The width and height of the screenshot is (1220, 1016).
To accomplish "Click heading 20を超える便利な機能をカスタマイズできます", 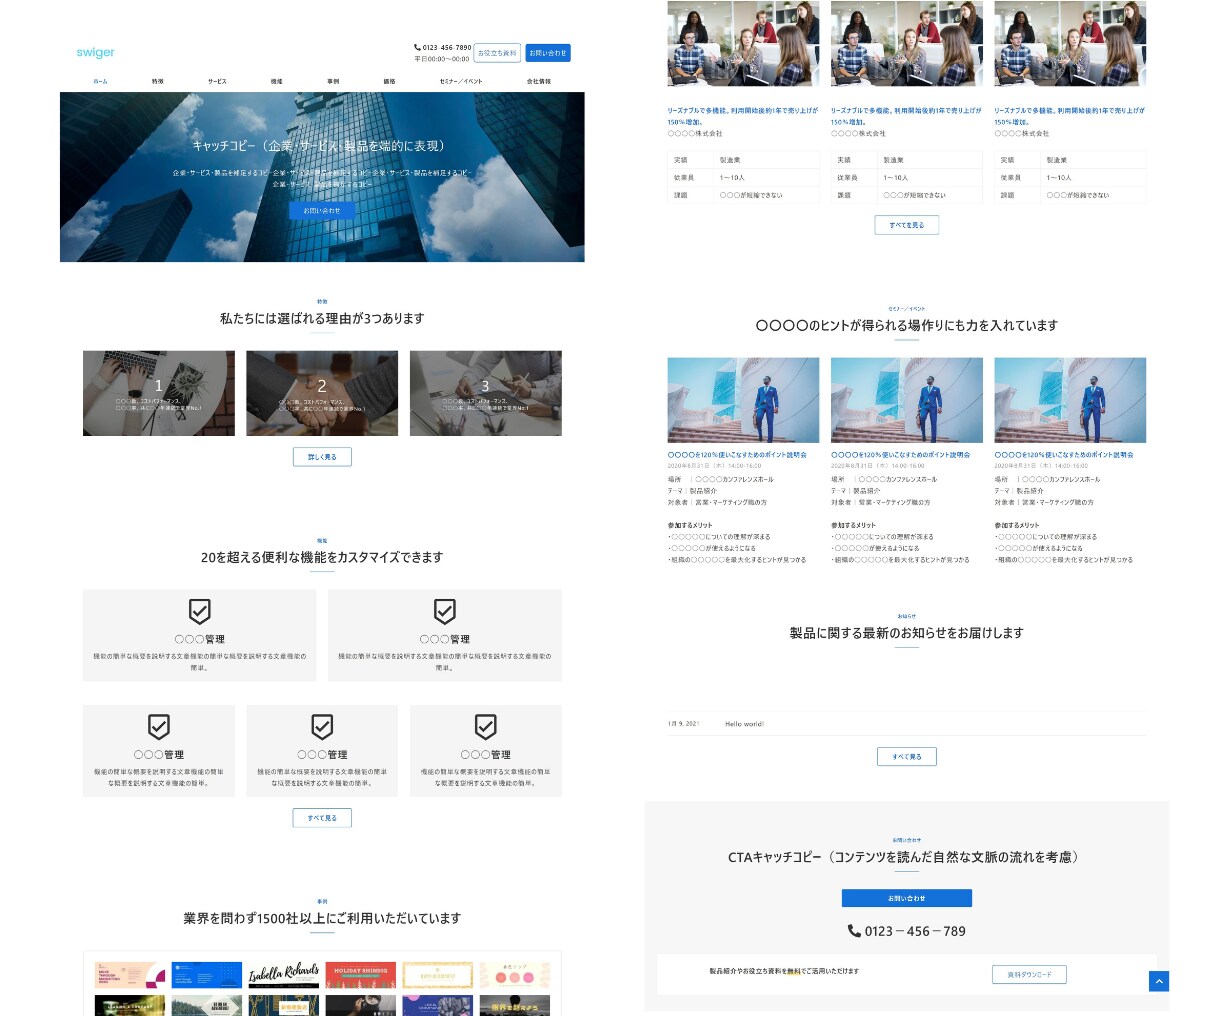I will tap(322, 557).
